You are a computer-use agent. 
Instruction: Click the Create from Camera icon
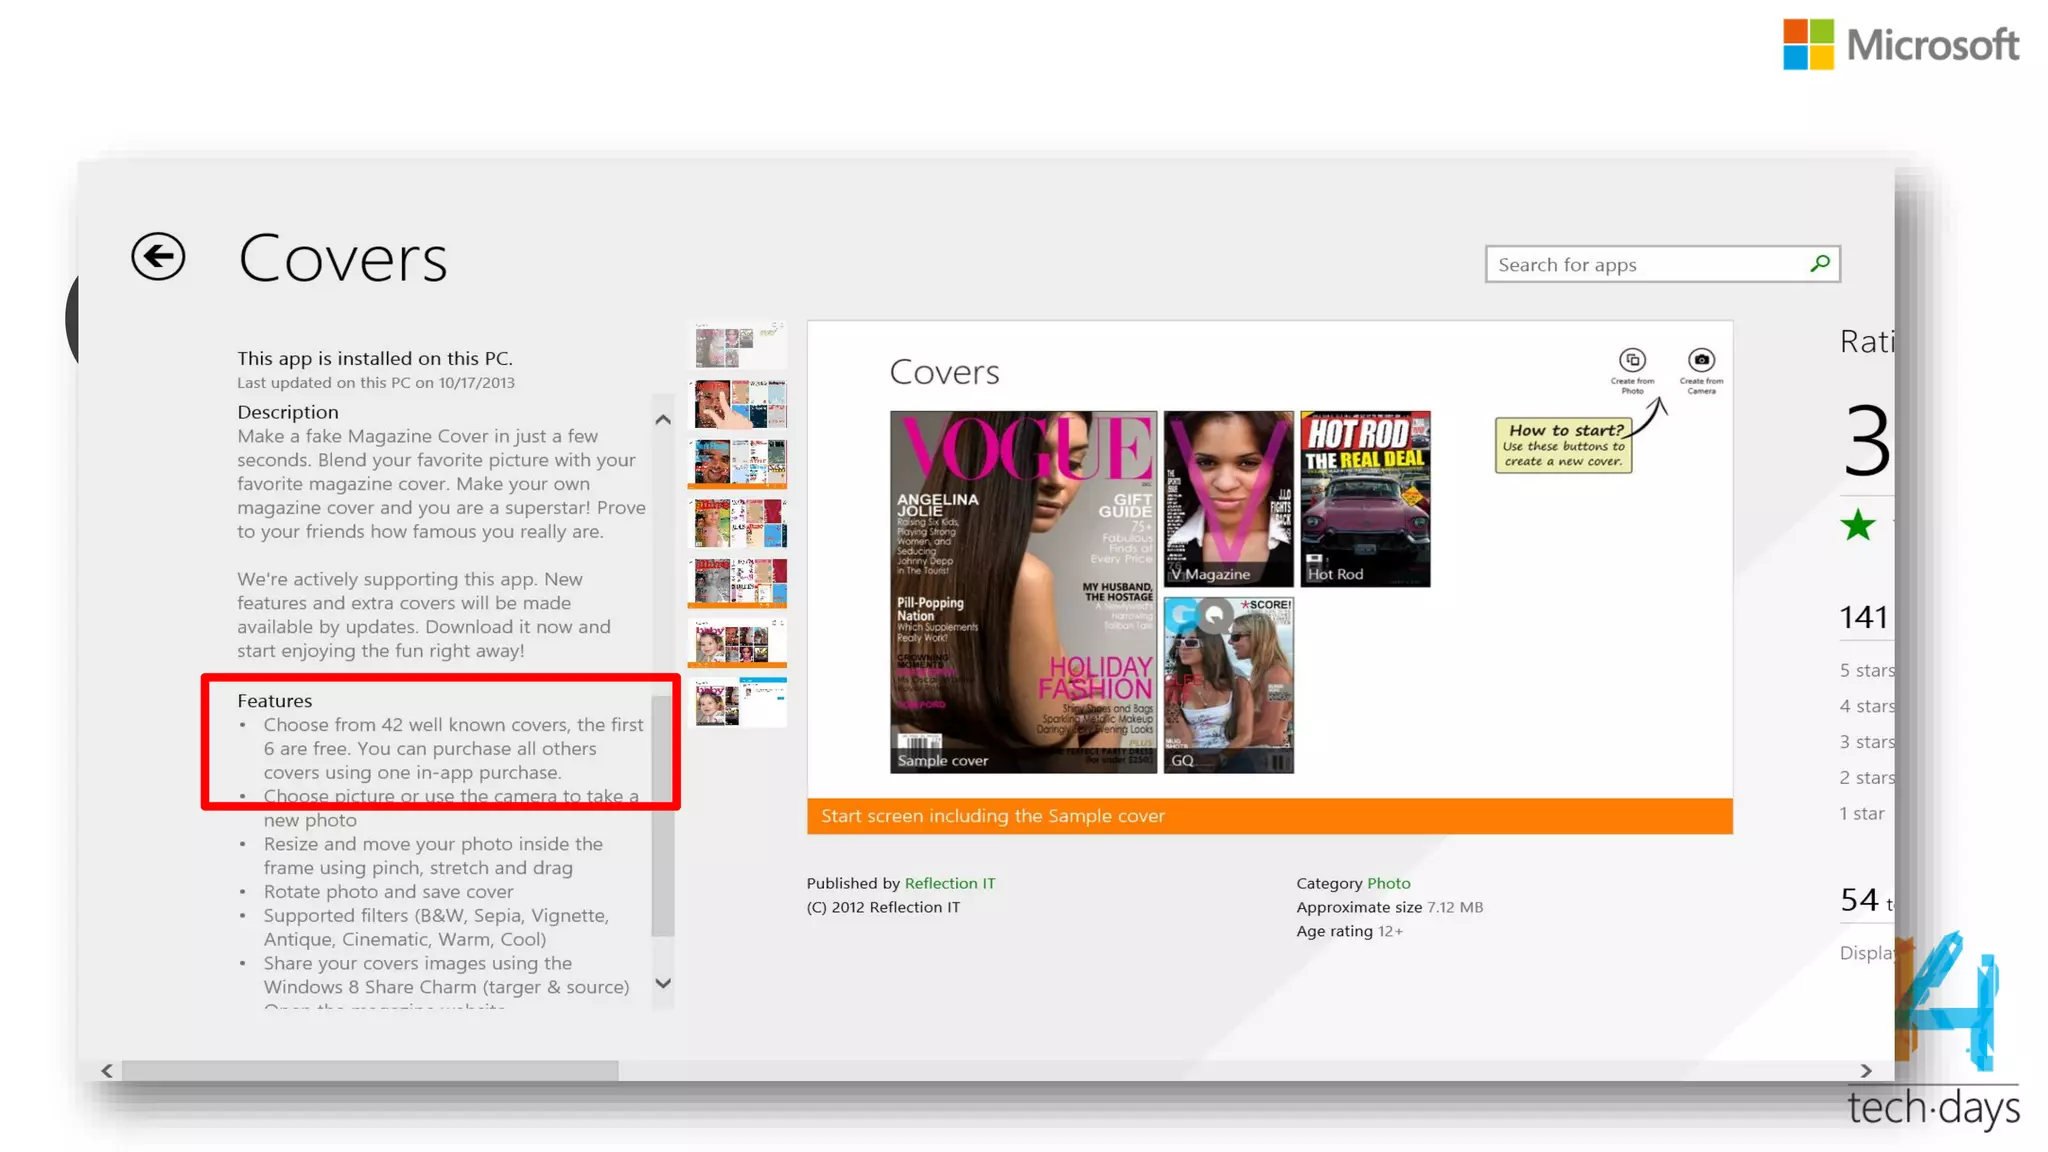click(1701, 360)
